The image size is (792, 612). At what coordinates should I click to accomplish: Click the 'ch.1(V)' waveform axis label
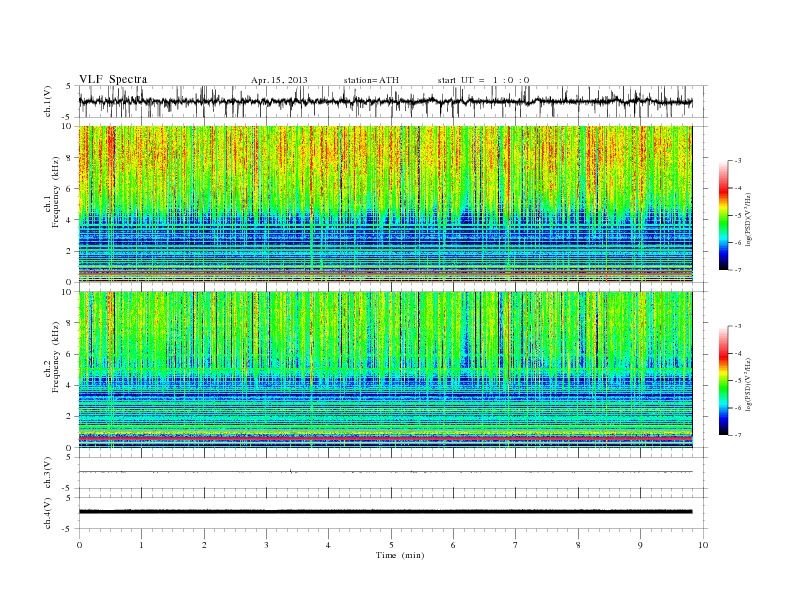pos(48,102)
